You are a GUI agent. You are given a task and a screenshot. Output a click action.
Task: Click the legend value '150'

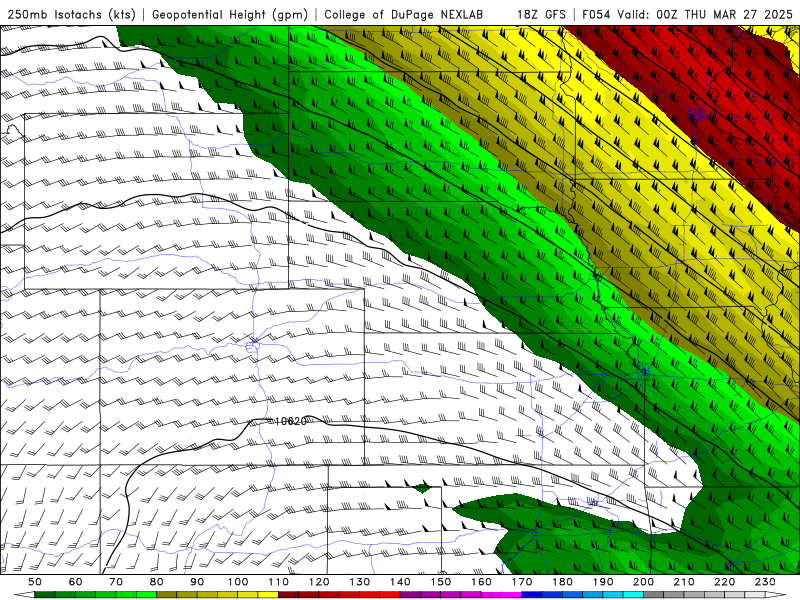pos(441,582)
